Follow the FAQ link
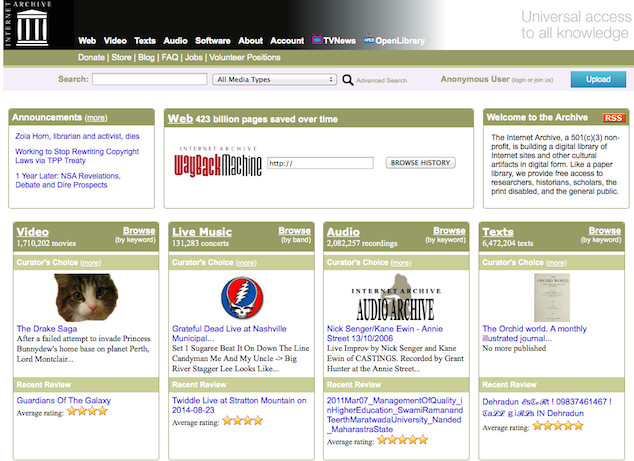The height and width of the screenshot is (461, 634). (170, 57)
